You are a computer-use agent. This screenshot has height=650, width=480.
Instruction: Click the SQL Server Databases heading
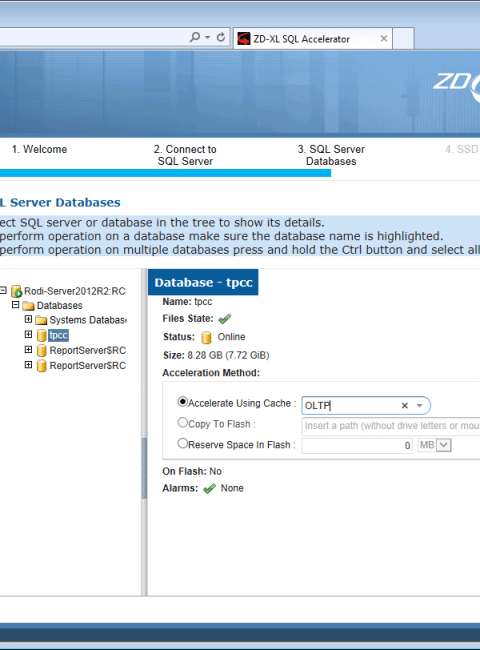[x=60, y=202]
